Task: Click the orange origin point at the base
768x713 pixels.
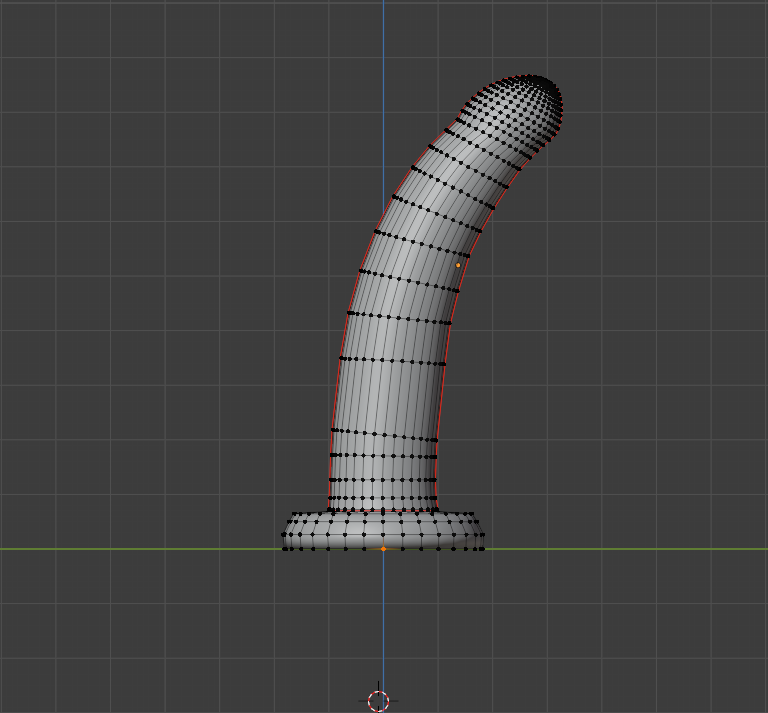Action: pyautogui.click(x=384, y=549)
